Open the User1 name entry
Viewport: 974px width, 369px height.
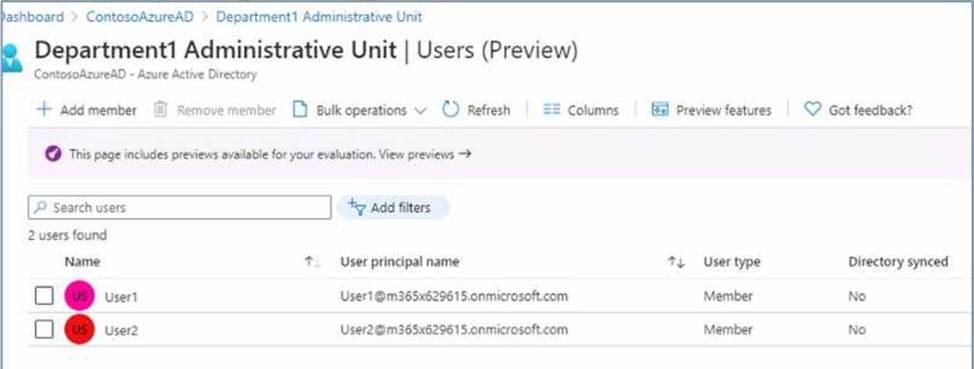[x=121, y=297]
